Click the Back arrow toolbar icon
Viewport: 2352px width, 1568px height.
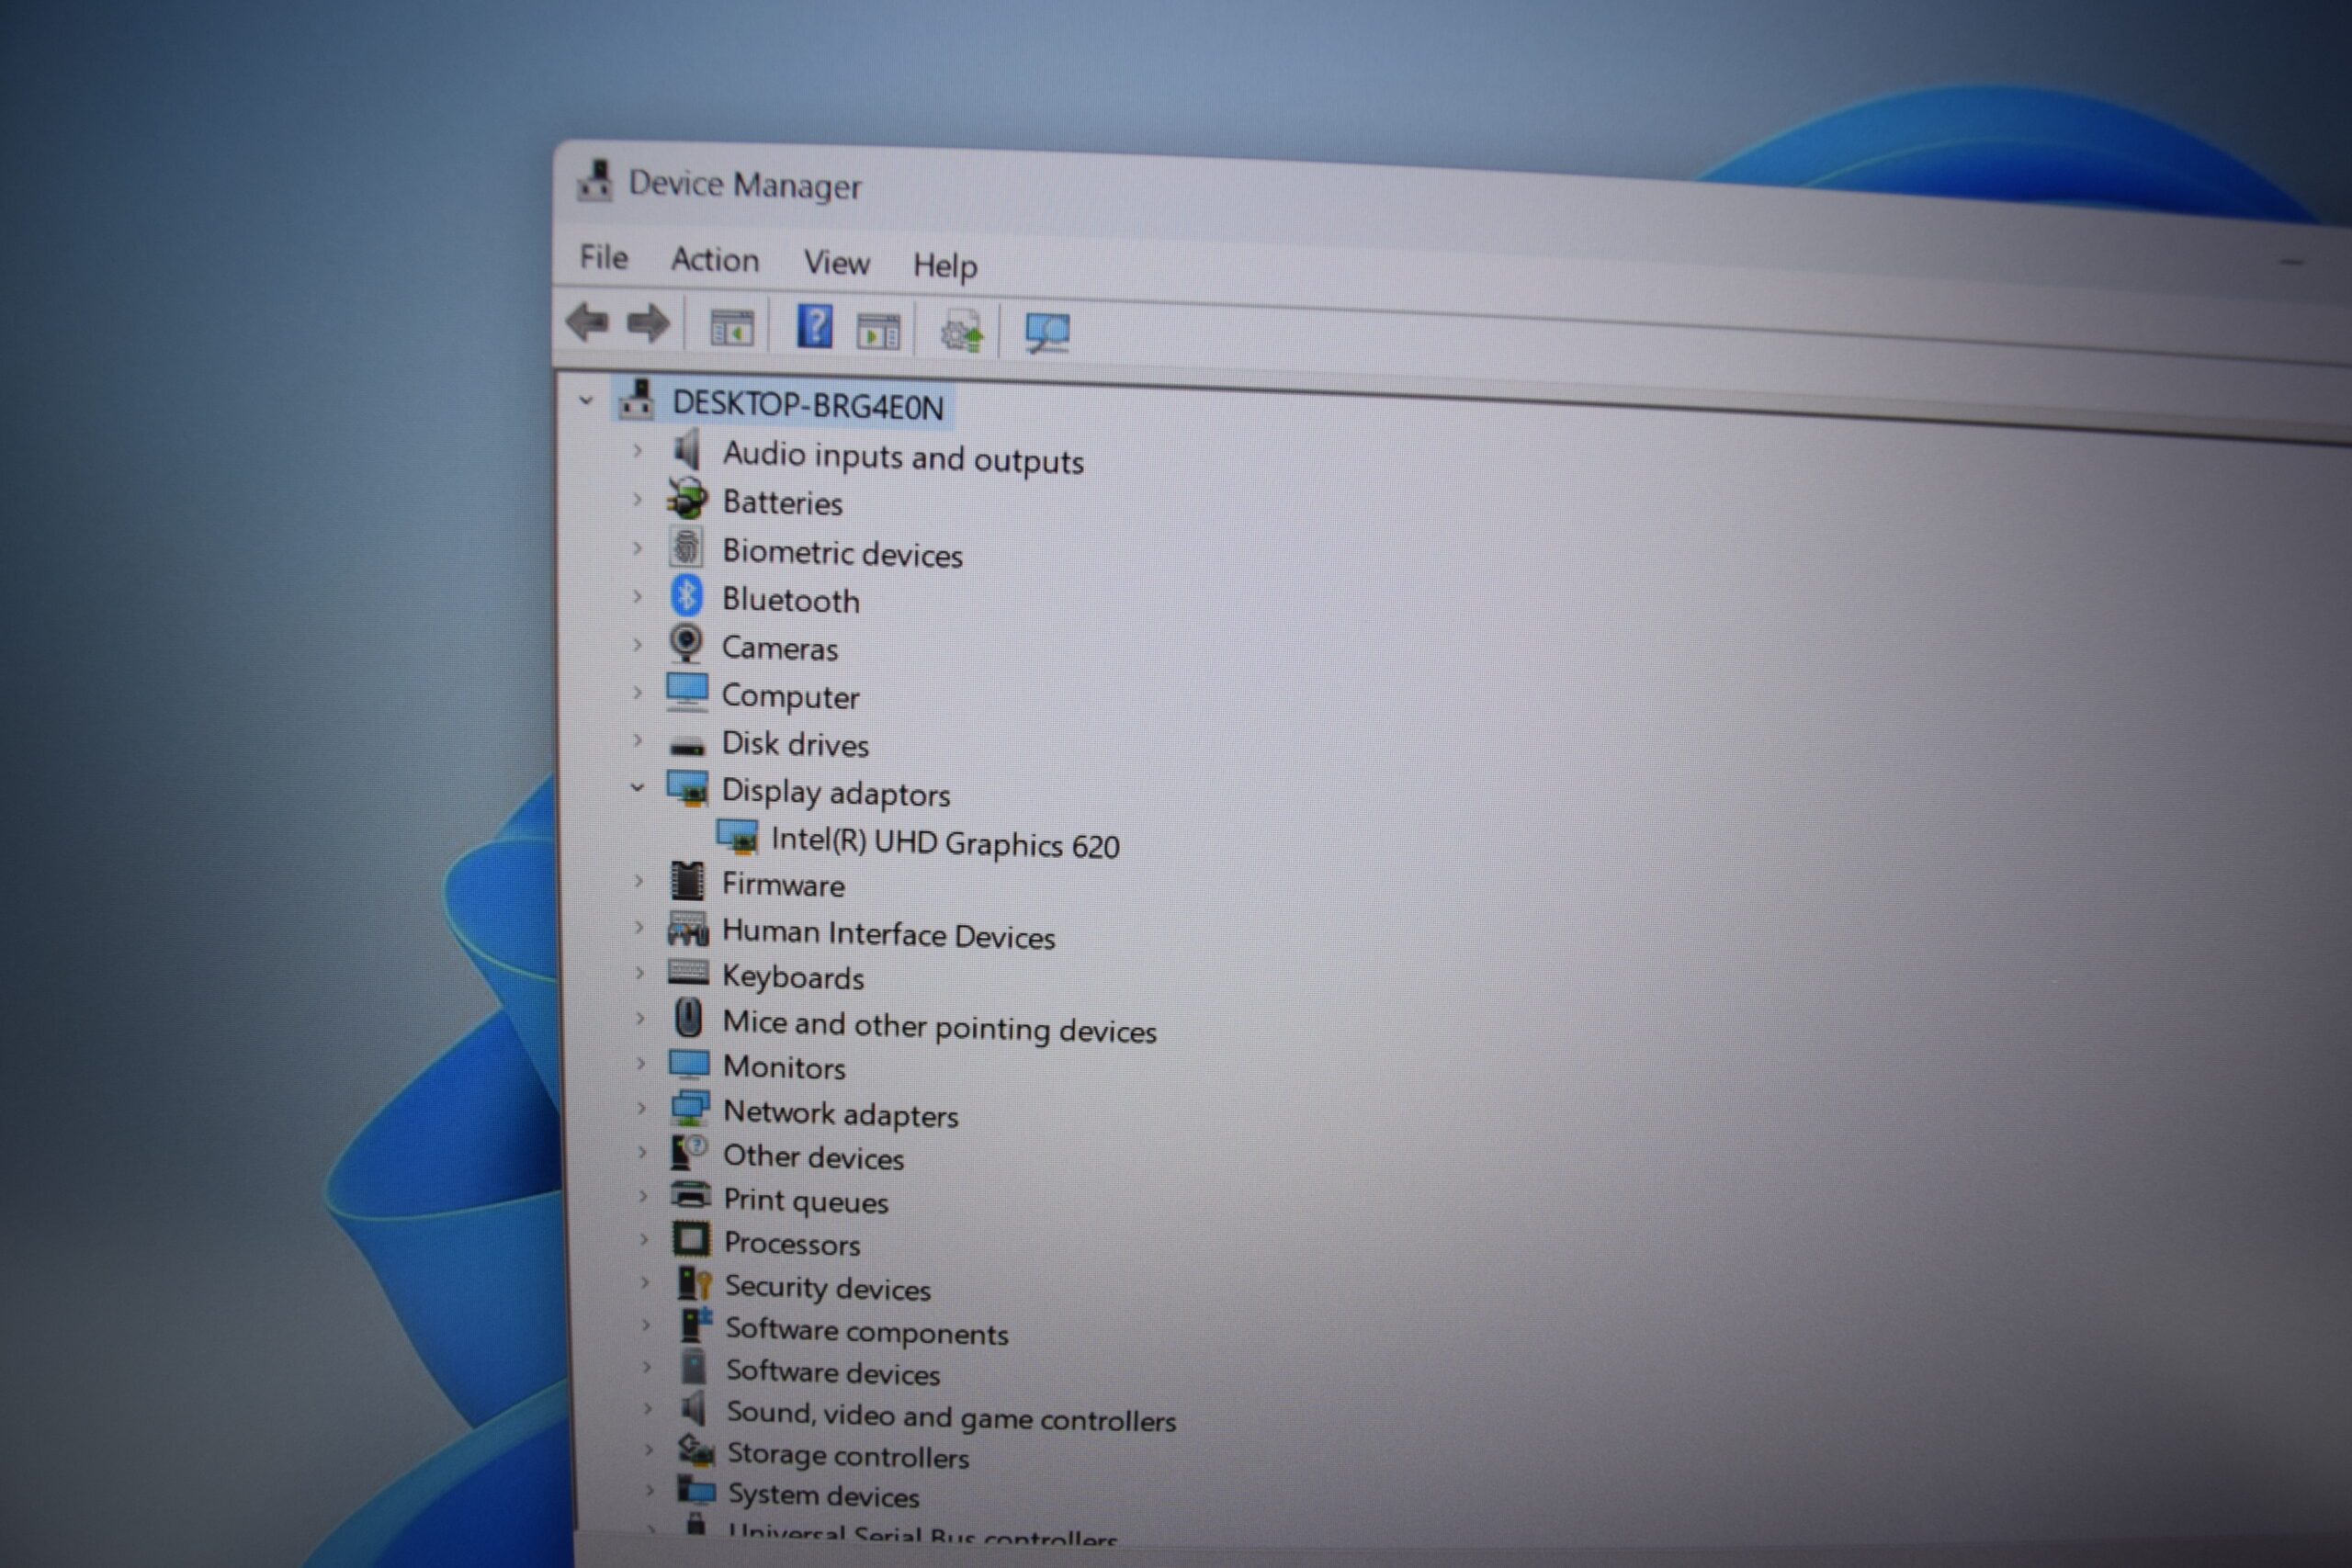click(587, 322)
